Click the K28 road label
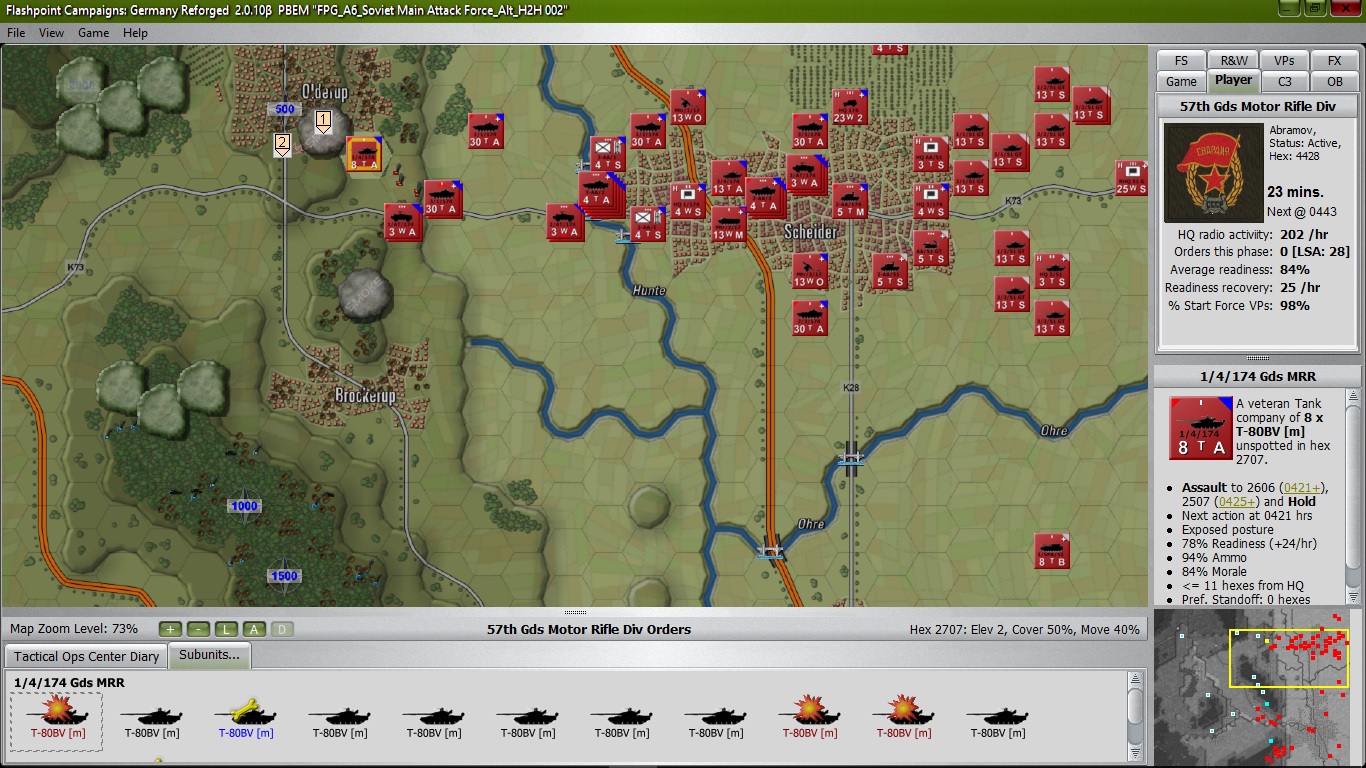 point(851,386)
